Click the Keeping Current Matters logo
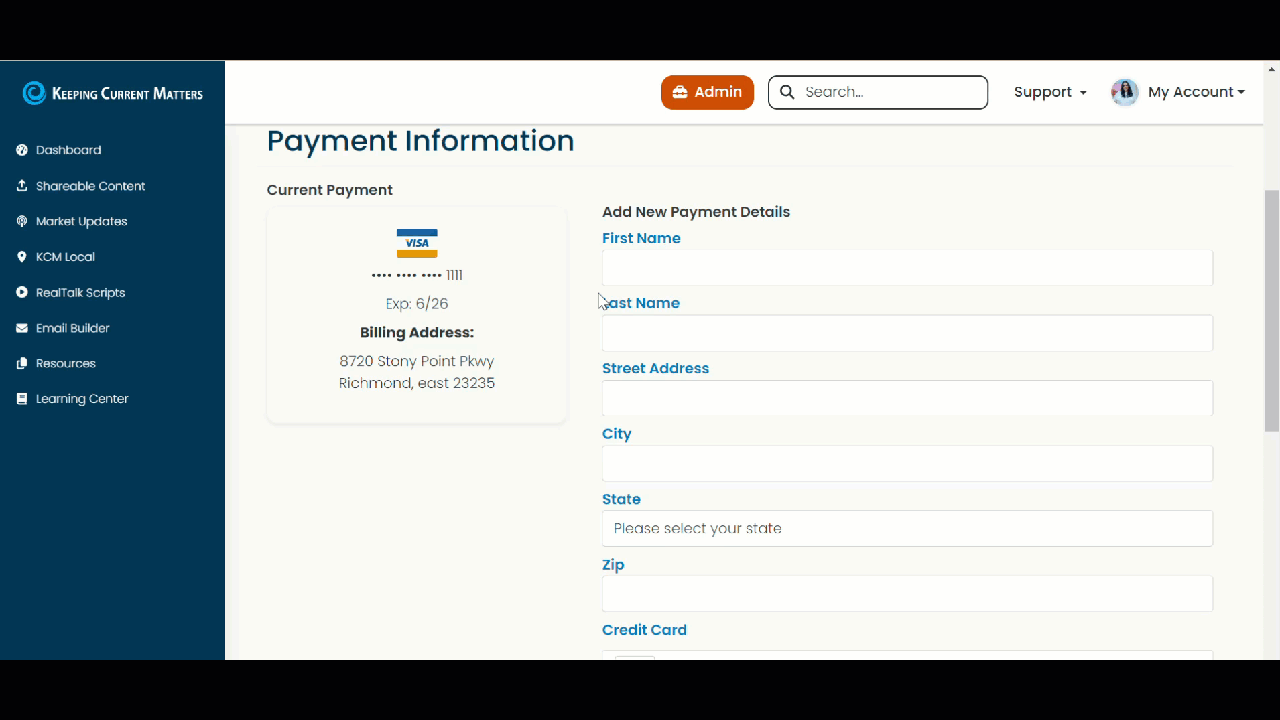This screenshot has width=1280, height=720. tap(112, 93)
